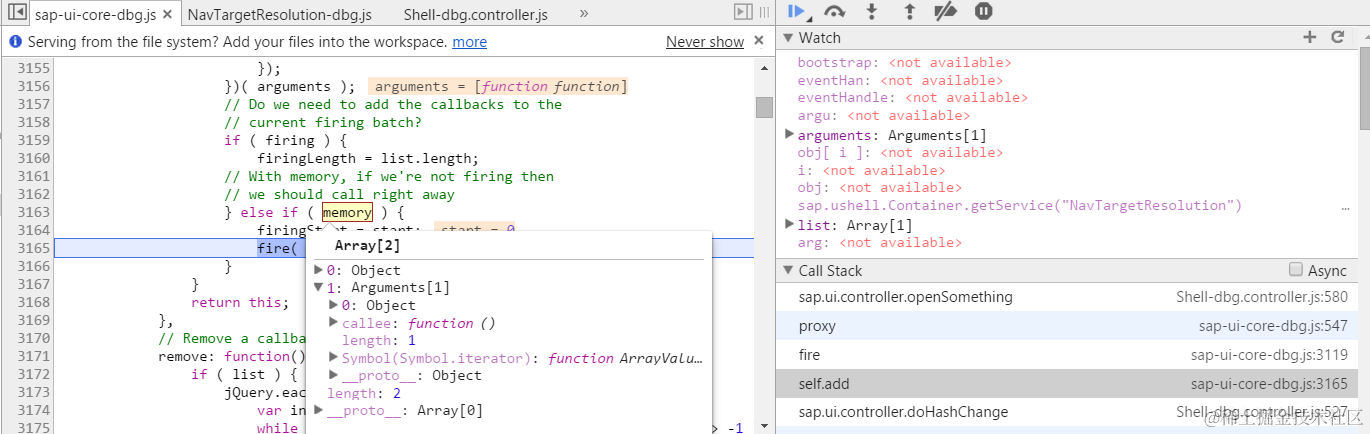Expand the arguments watch entry
The image size is (1370, 434).
tap(789, 134)
